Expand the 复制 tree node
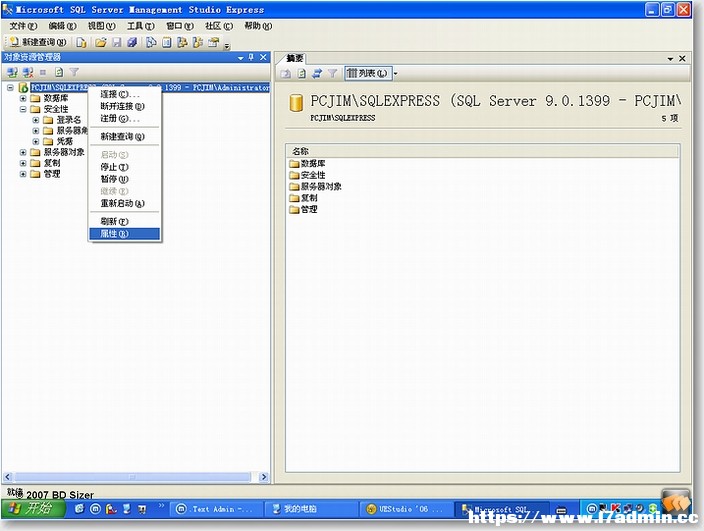704x531 pixels. click(23, 163)
